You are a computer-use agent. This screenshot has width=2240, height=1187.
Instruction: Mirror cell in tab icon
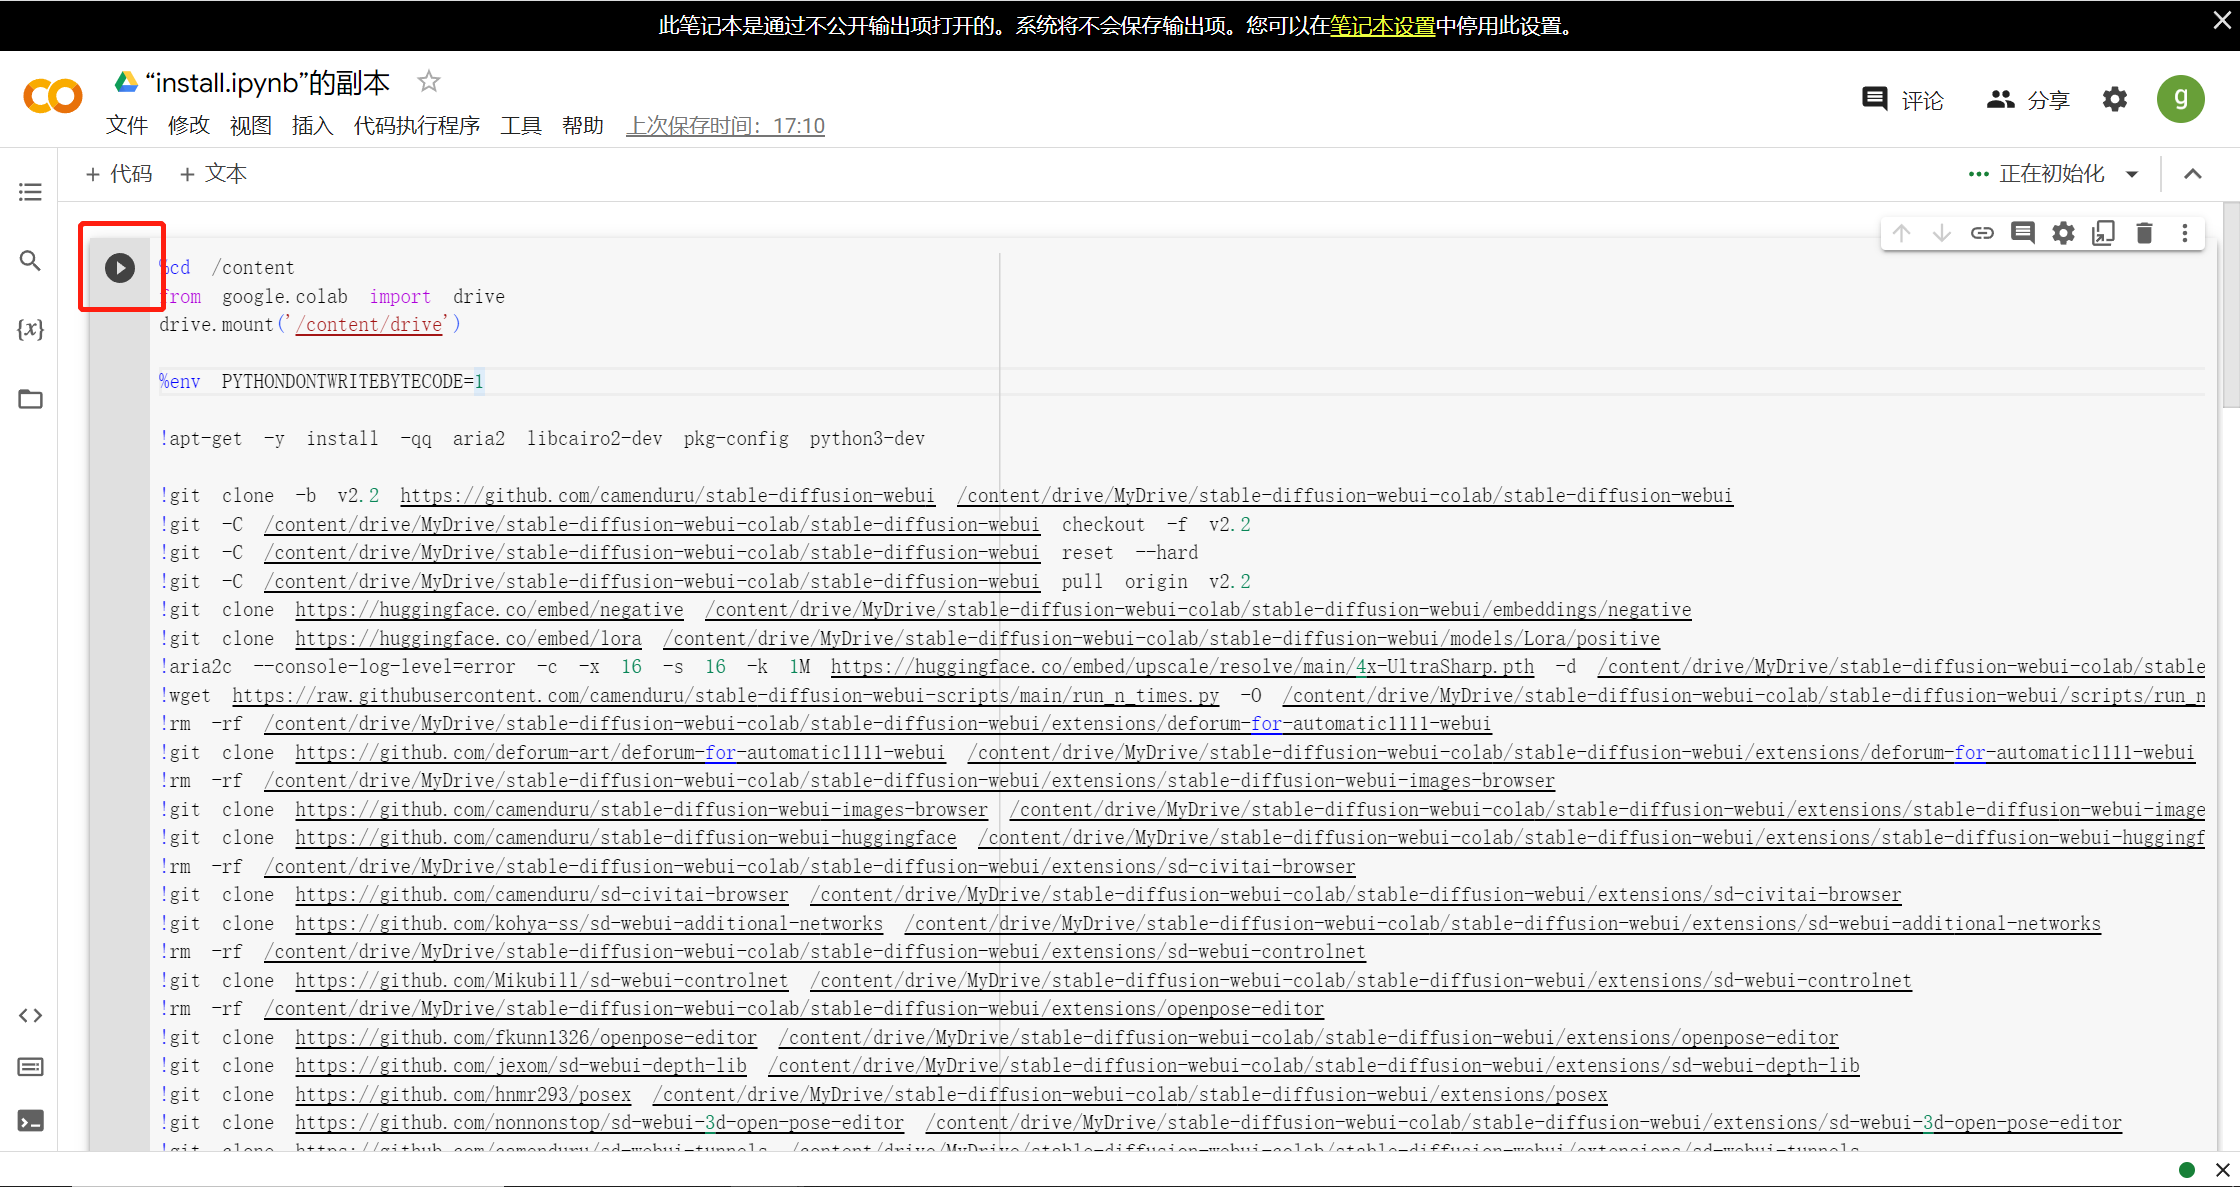coord(2104,233)
